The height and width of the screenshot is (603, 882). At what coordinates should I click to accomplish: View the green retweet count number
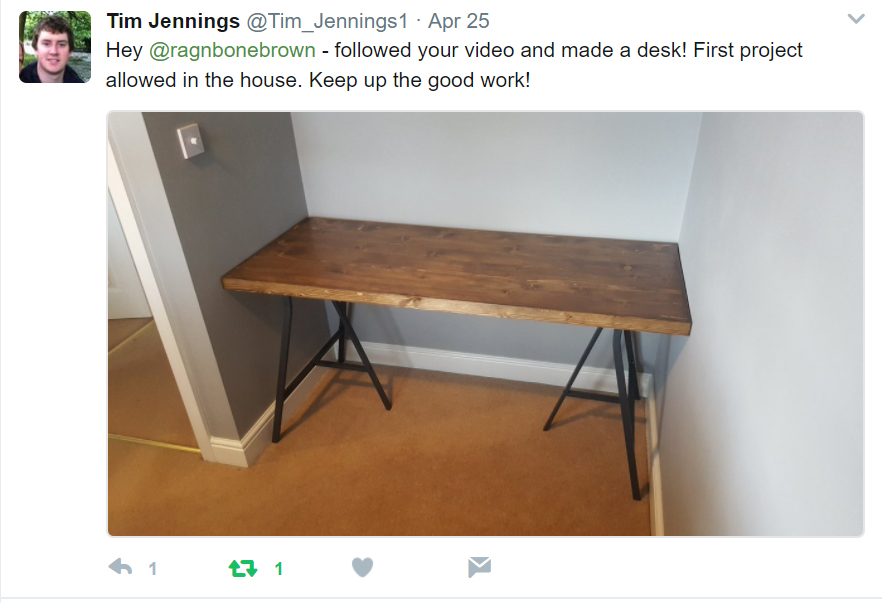coord(278,569)
